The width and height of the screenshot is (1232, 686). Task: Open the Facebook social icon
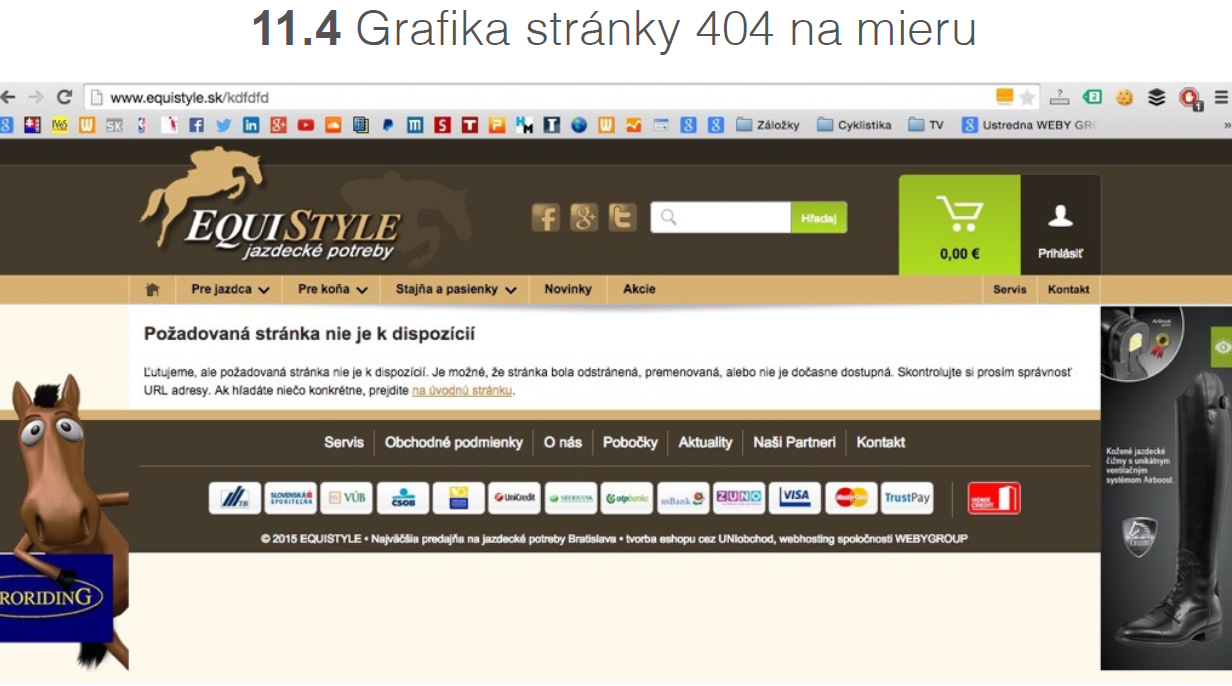[x=545, y=217]
